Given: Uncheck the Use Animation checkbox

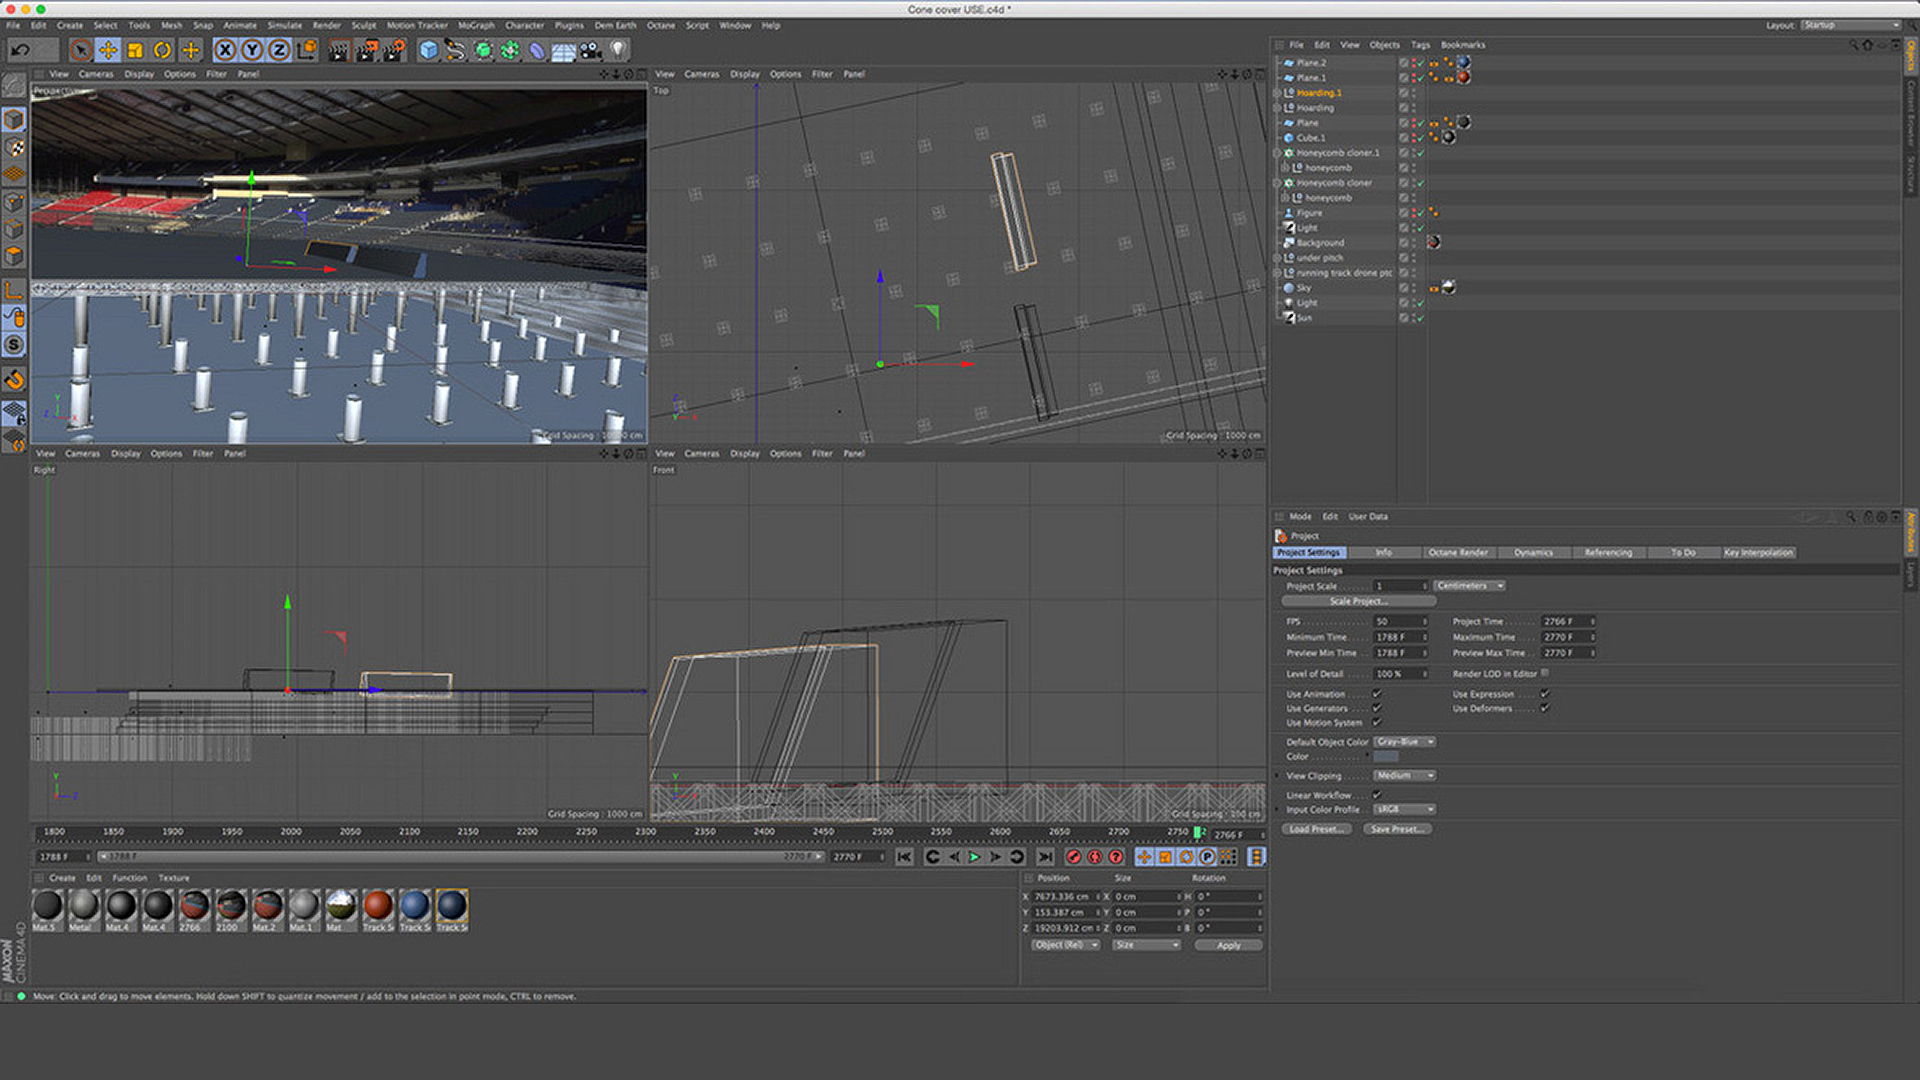Looking at the screenshot, I should click(1377, 694).
